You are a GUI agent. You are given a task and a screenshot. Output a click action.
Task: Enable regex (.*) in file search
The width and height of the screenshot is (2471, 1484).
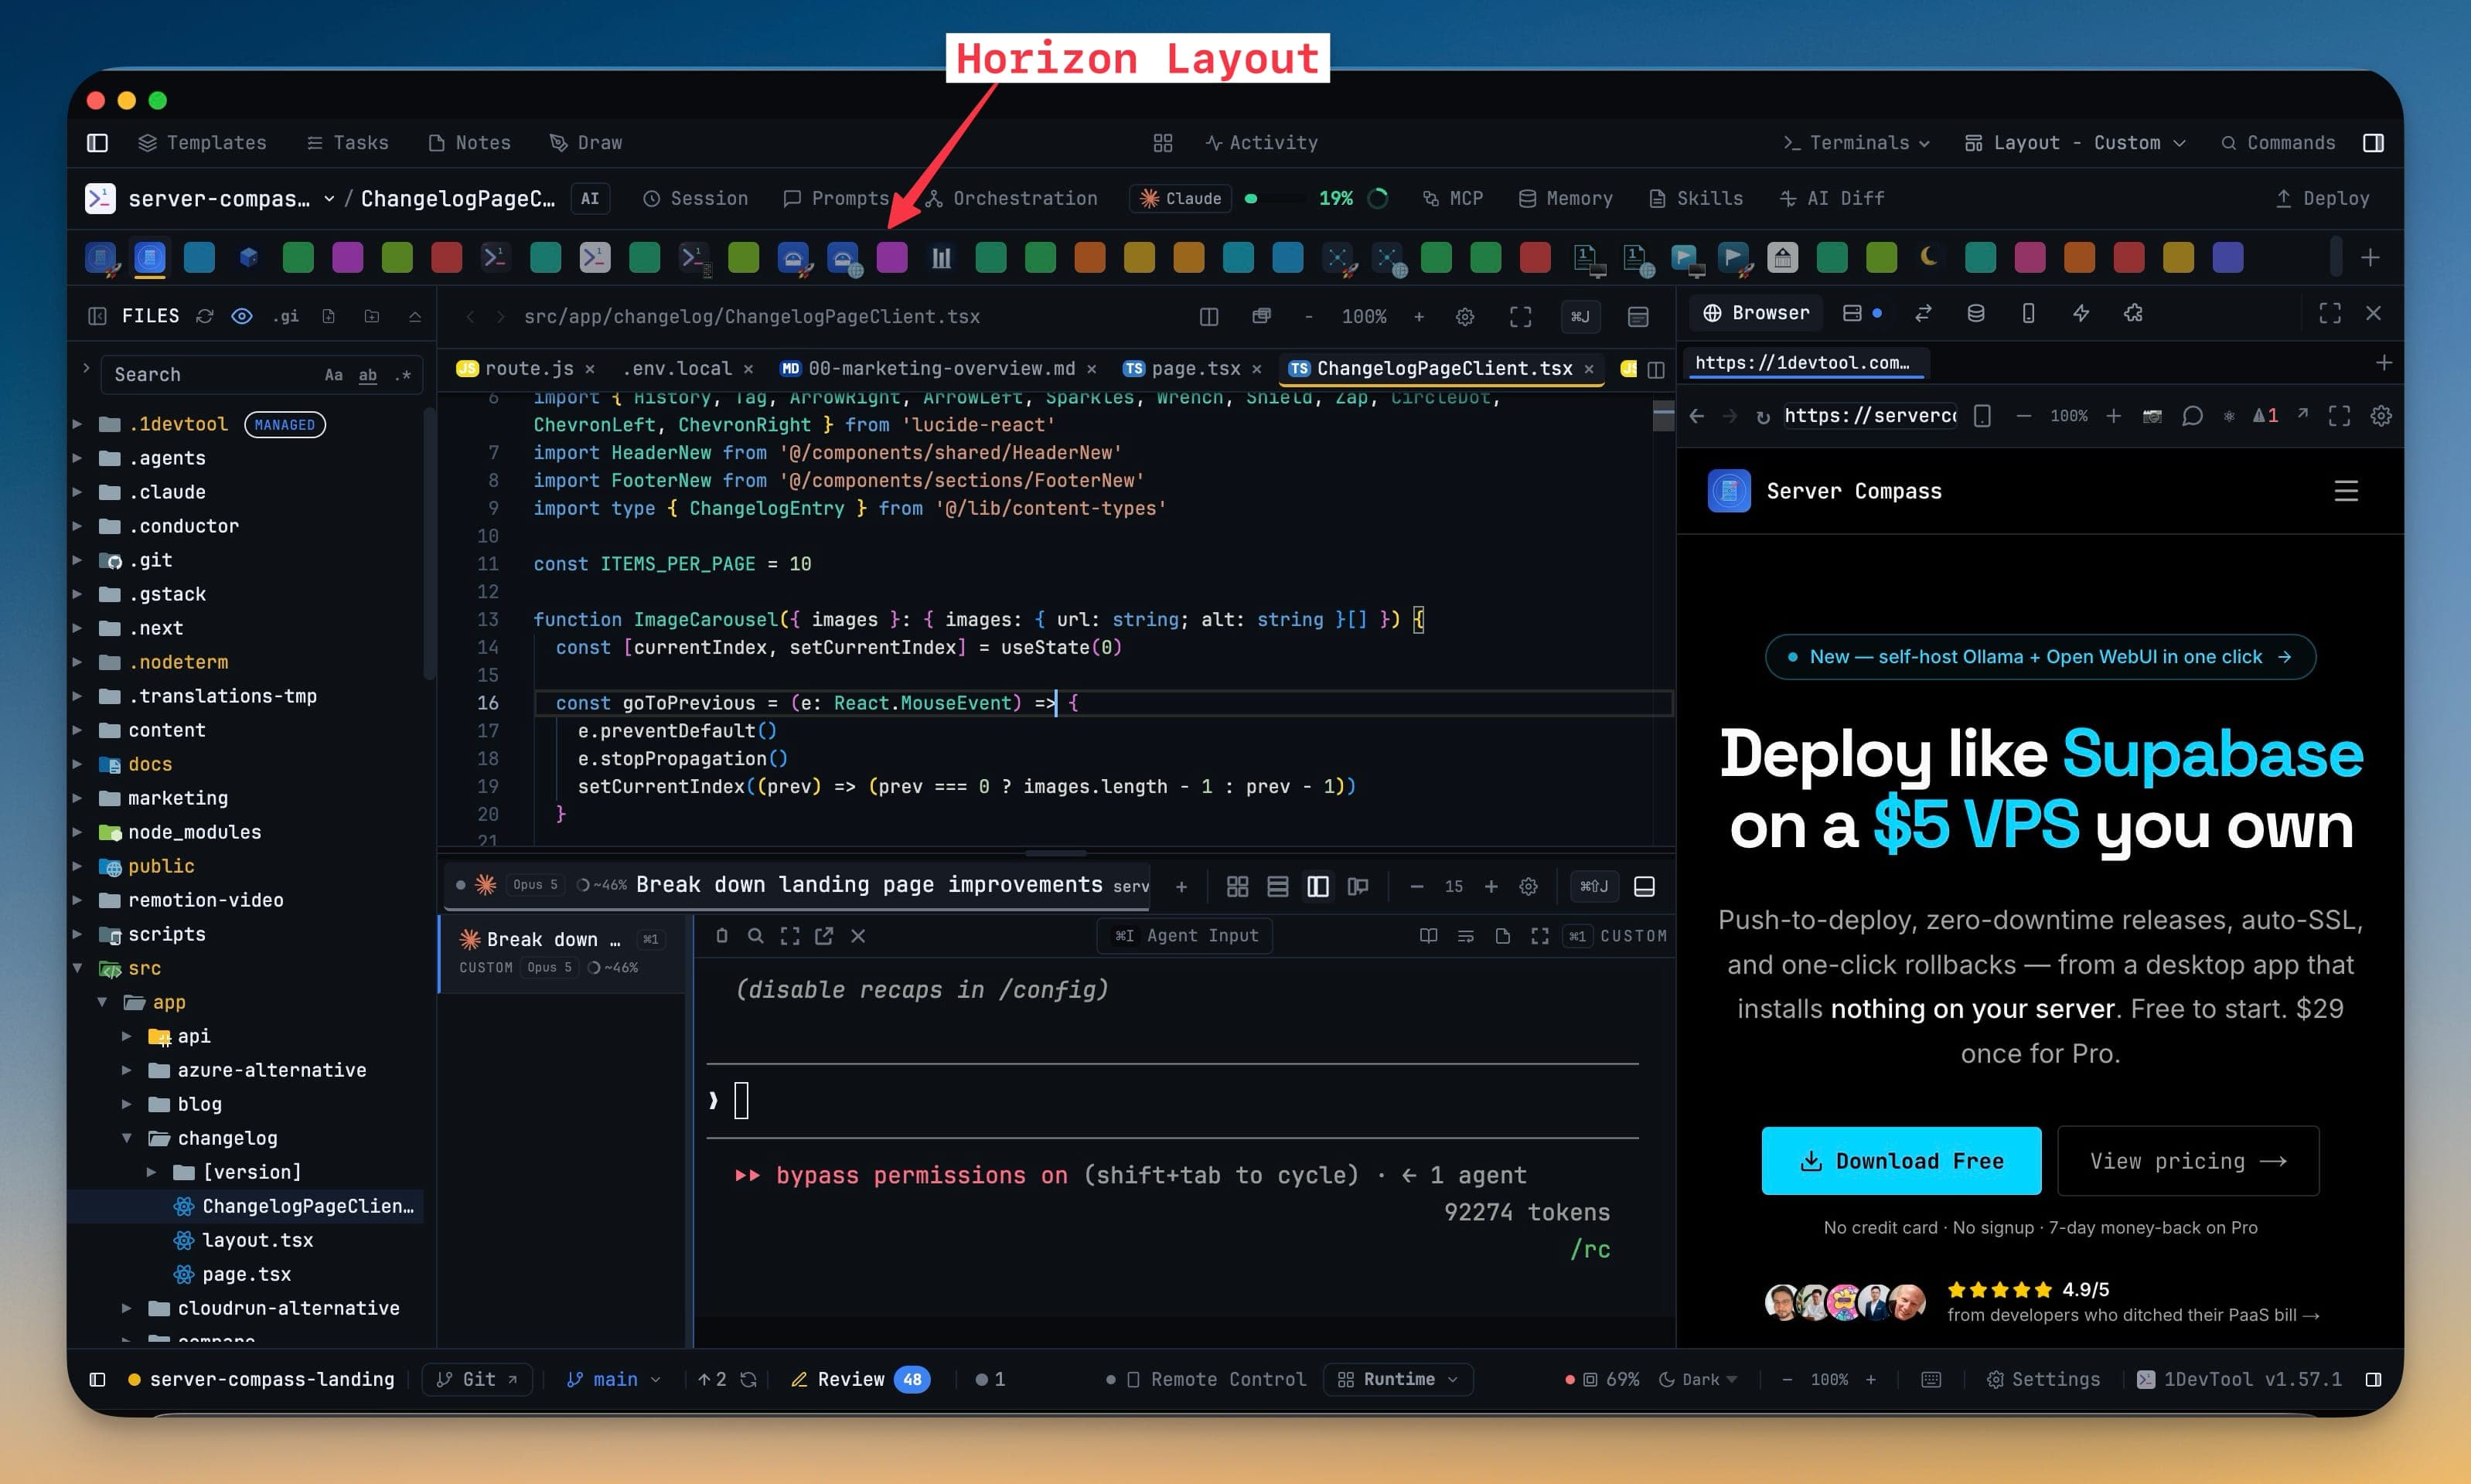(x=403, y=375)
